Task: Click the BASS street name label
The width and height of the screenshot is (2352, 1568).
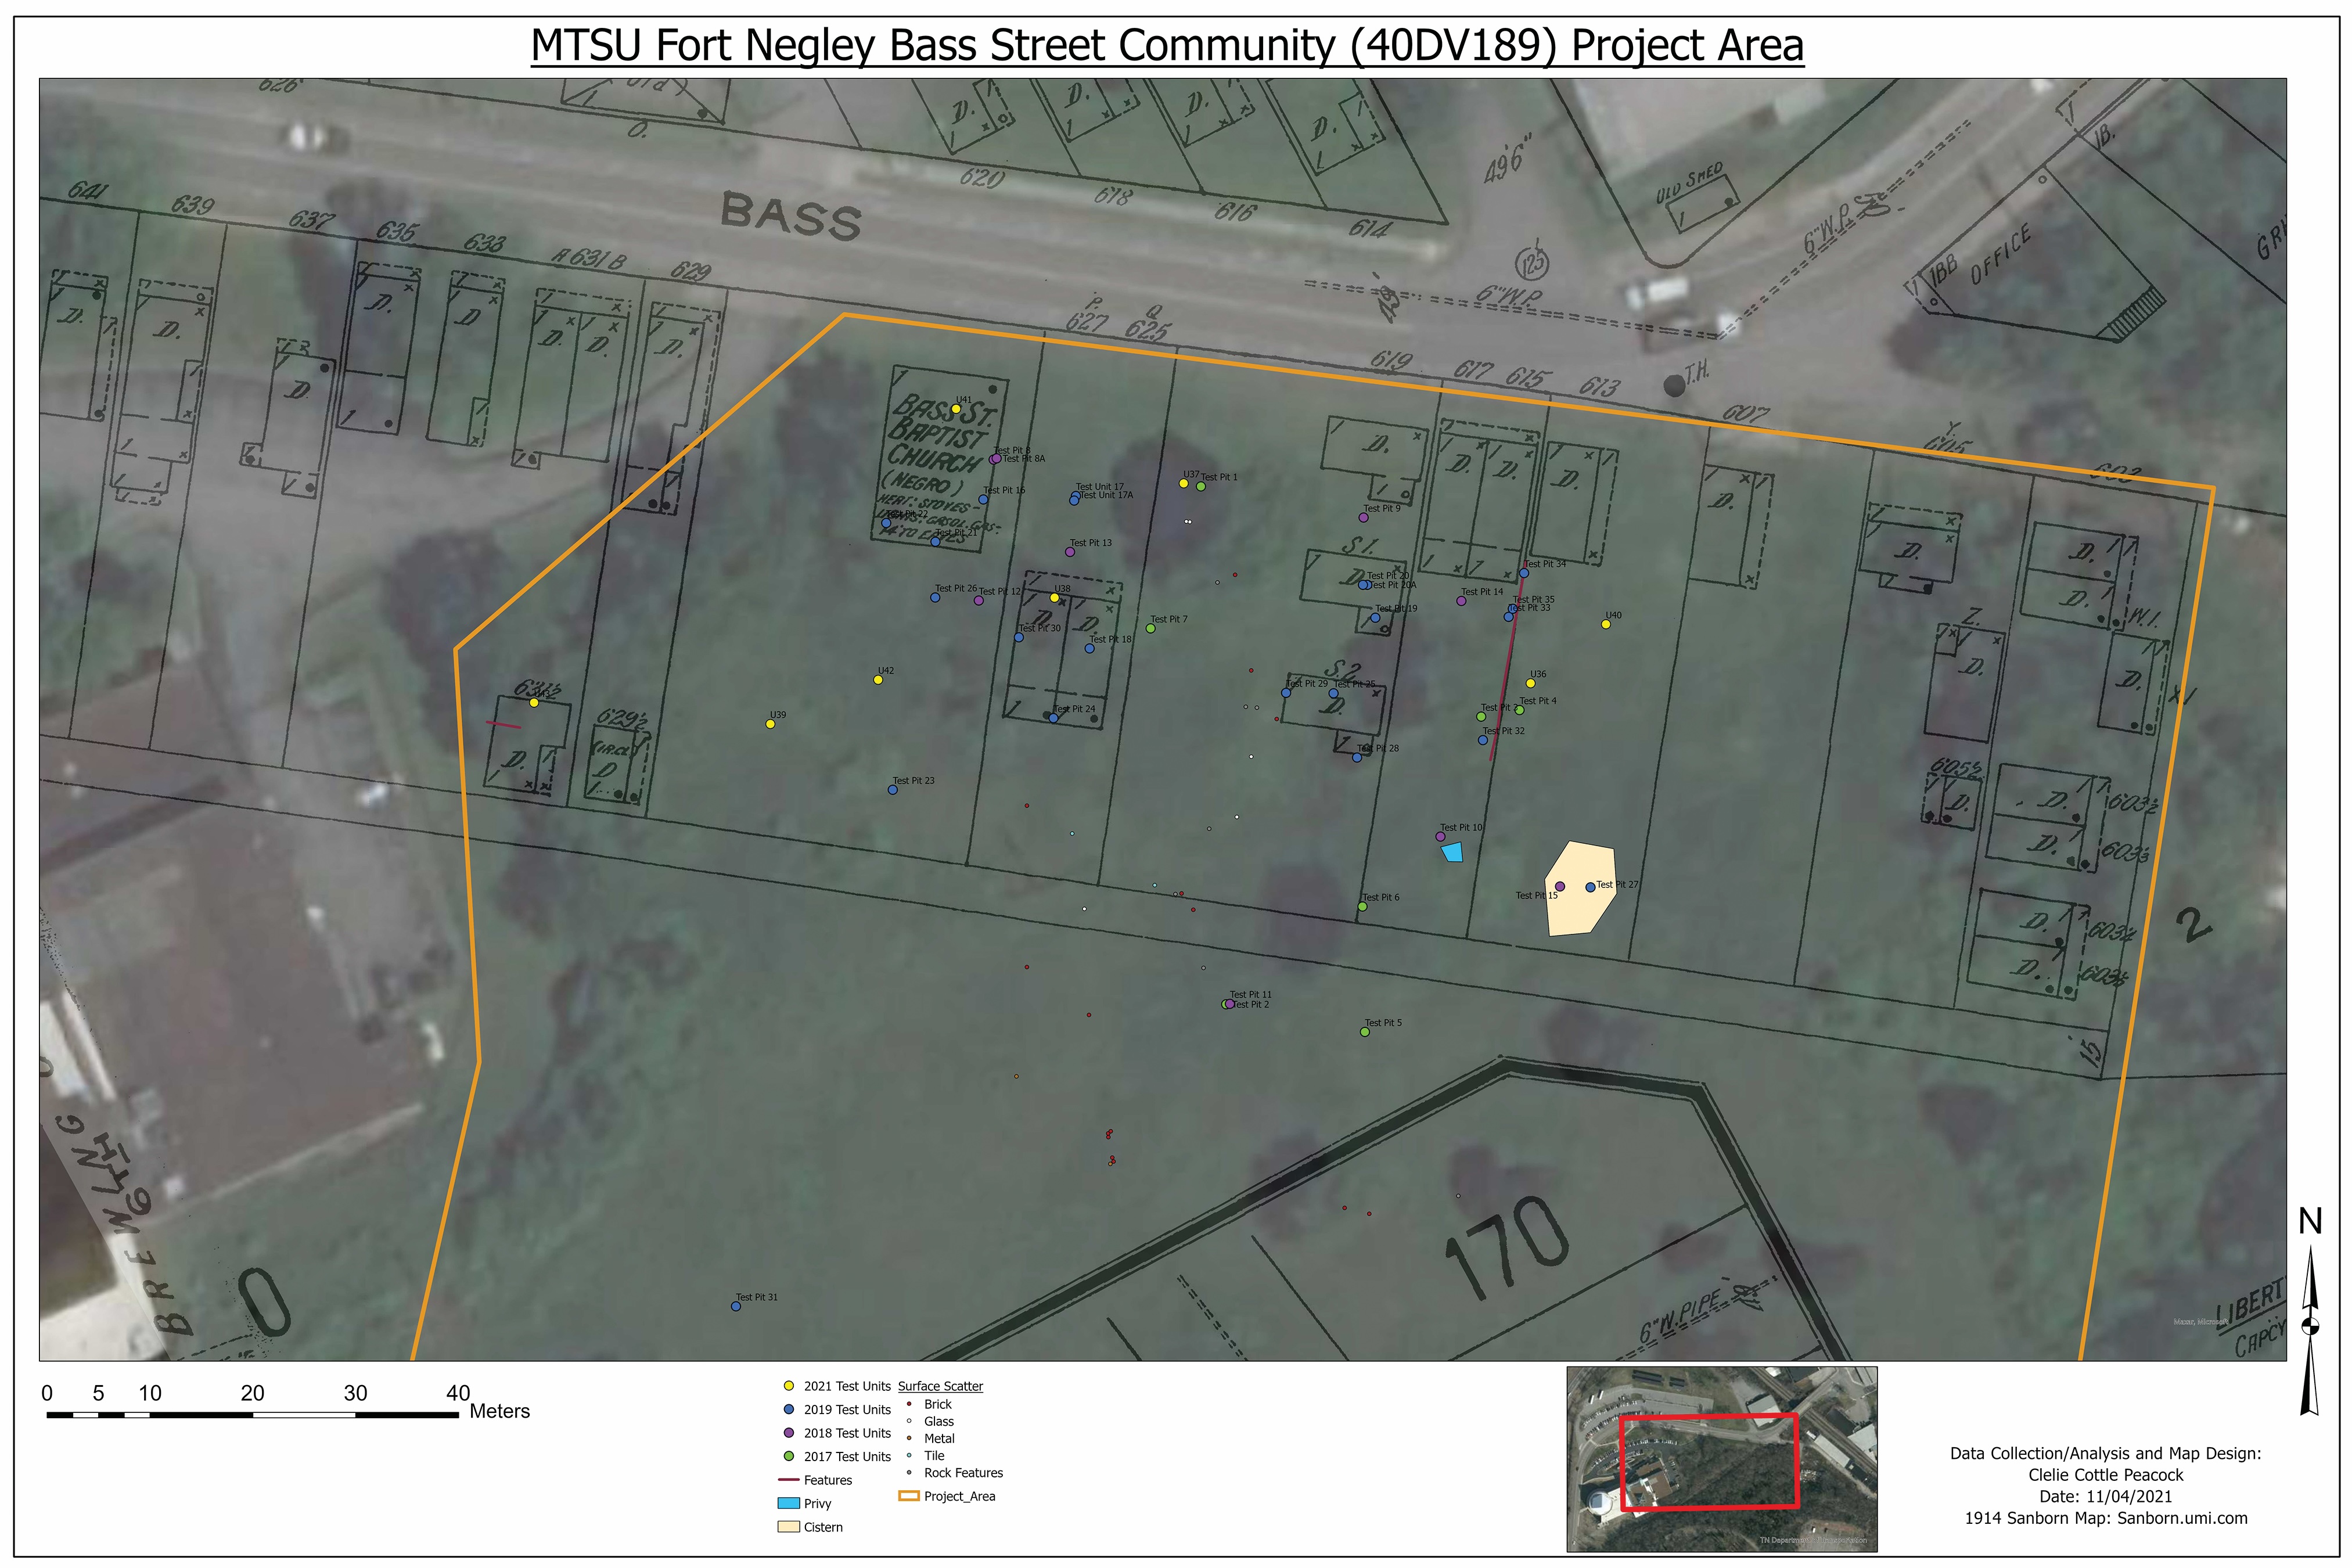Action: click(790, 217)
